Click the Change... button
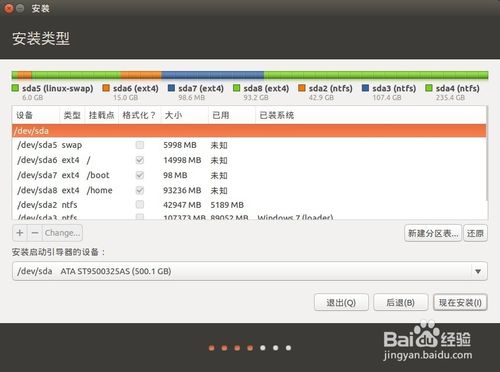 [62, 233]
